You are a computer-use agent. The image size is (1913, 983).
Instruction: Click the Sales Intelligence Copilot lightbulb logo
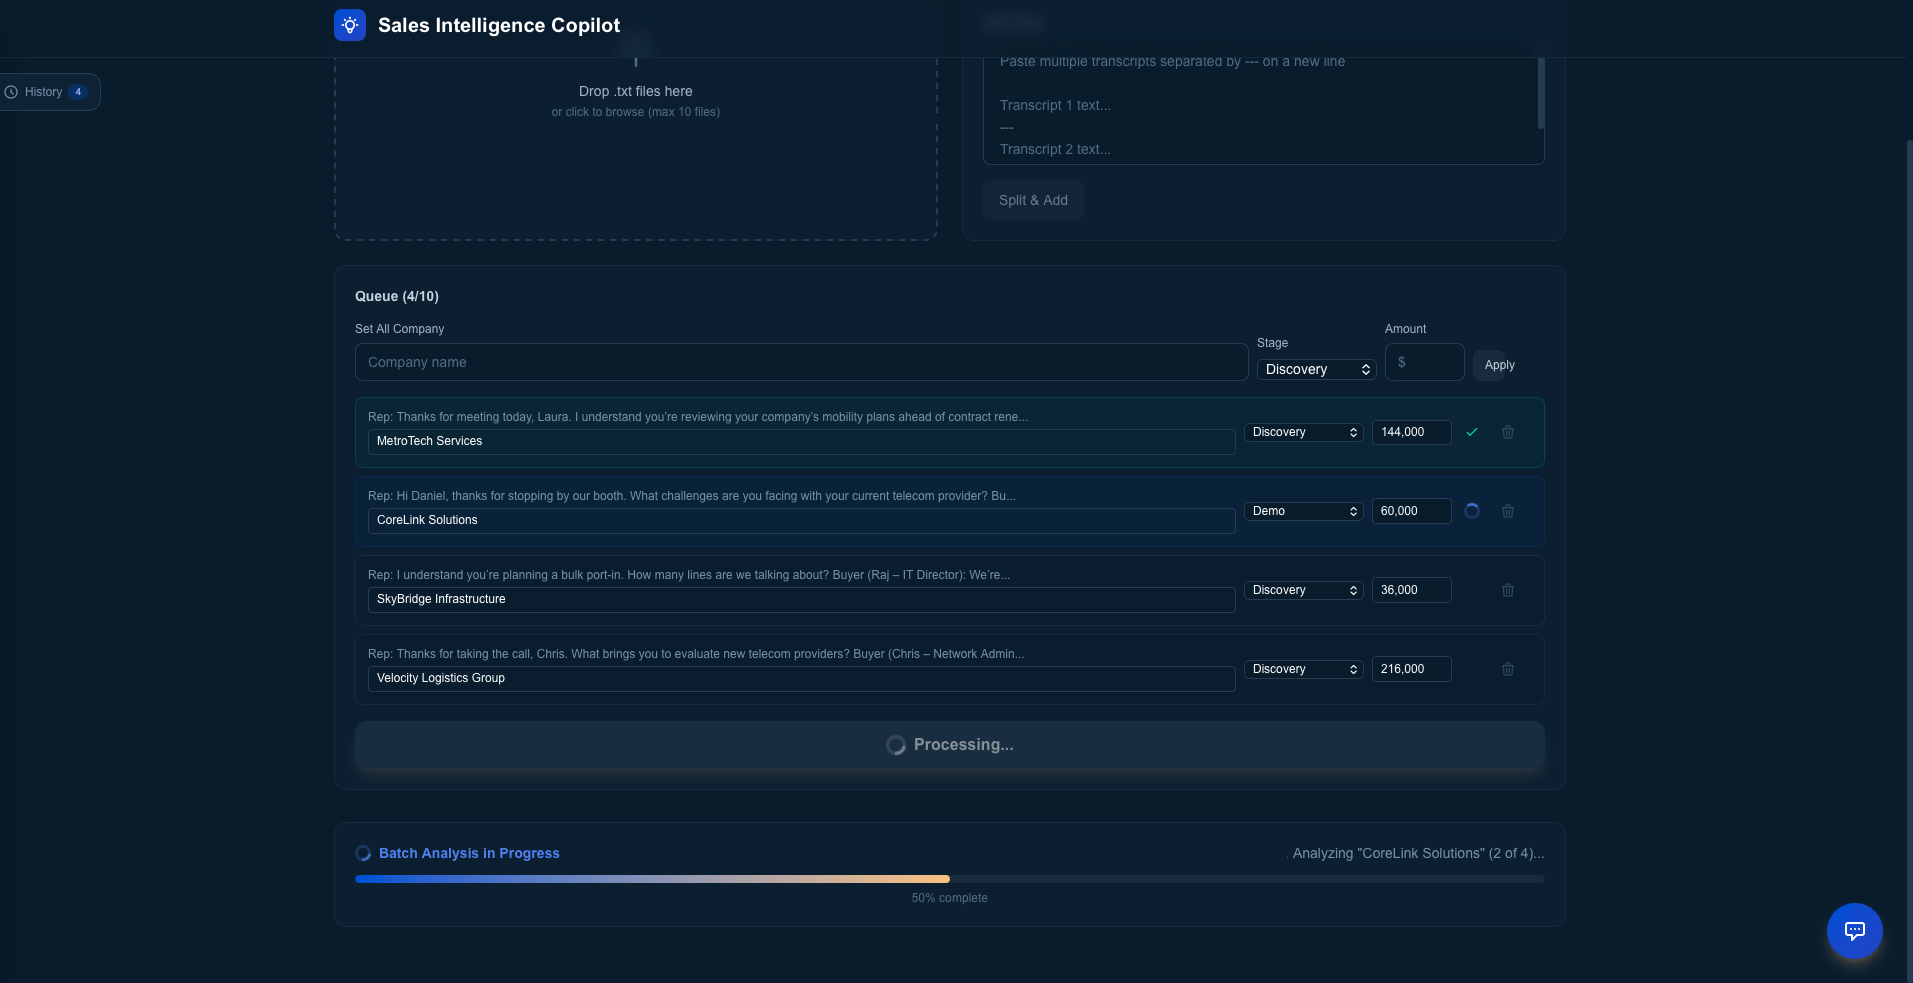[x=350, y=25]
